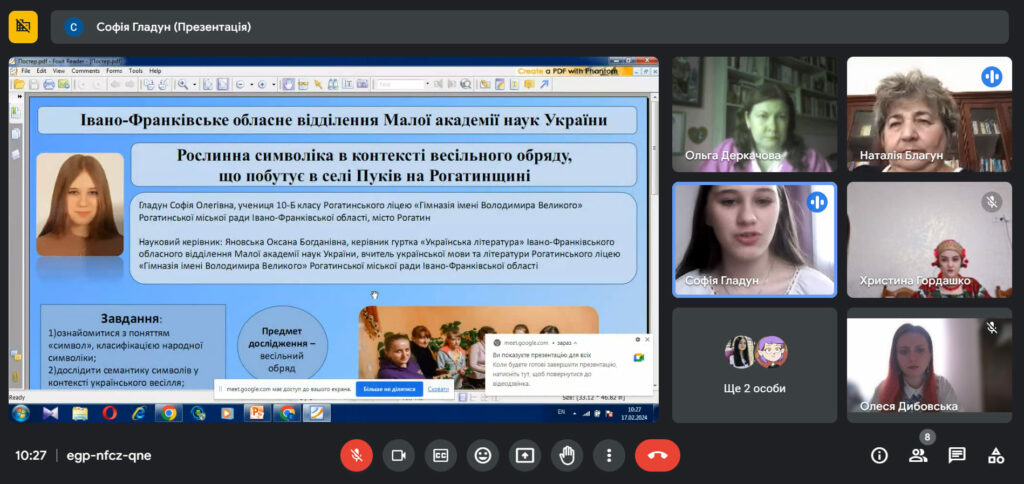Open chat with everyone panel
This screenshot has height=484, width=1024.
point(957,455)
